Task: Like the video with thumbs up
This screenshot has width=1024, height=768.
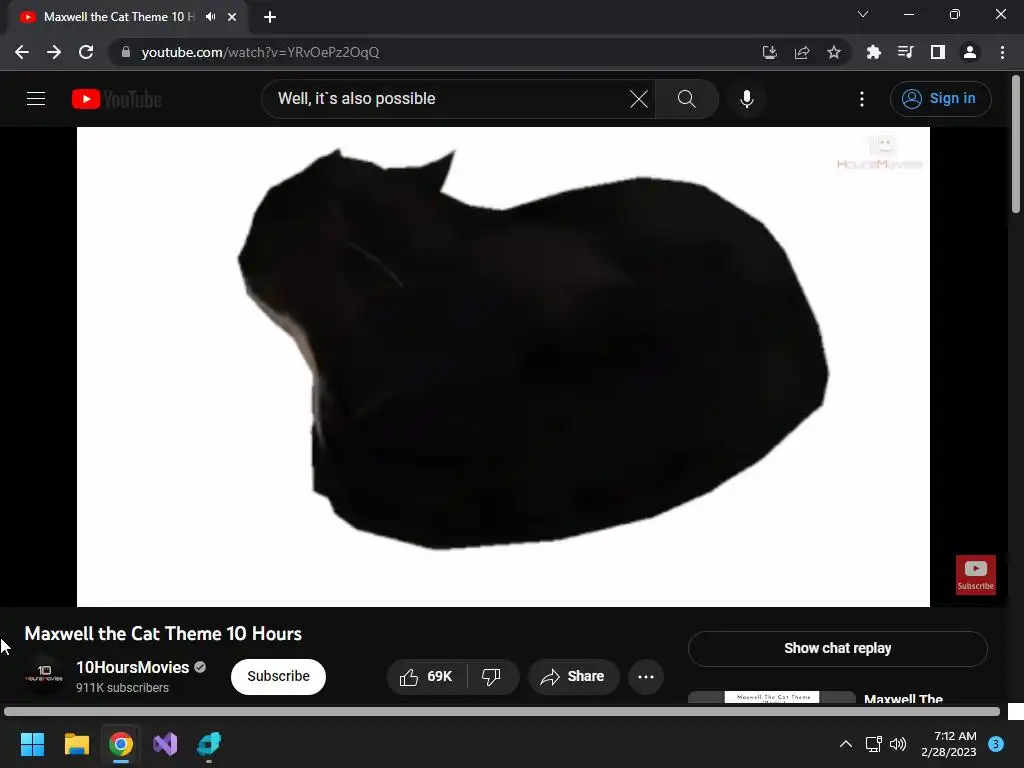Action: (x=427, y=677)
